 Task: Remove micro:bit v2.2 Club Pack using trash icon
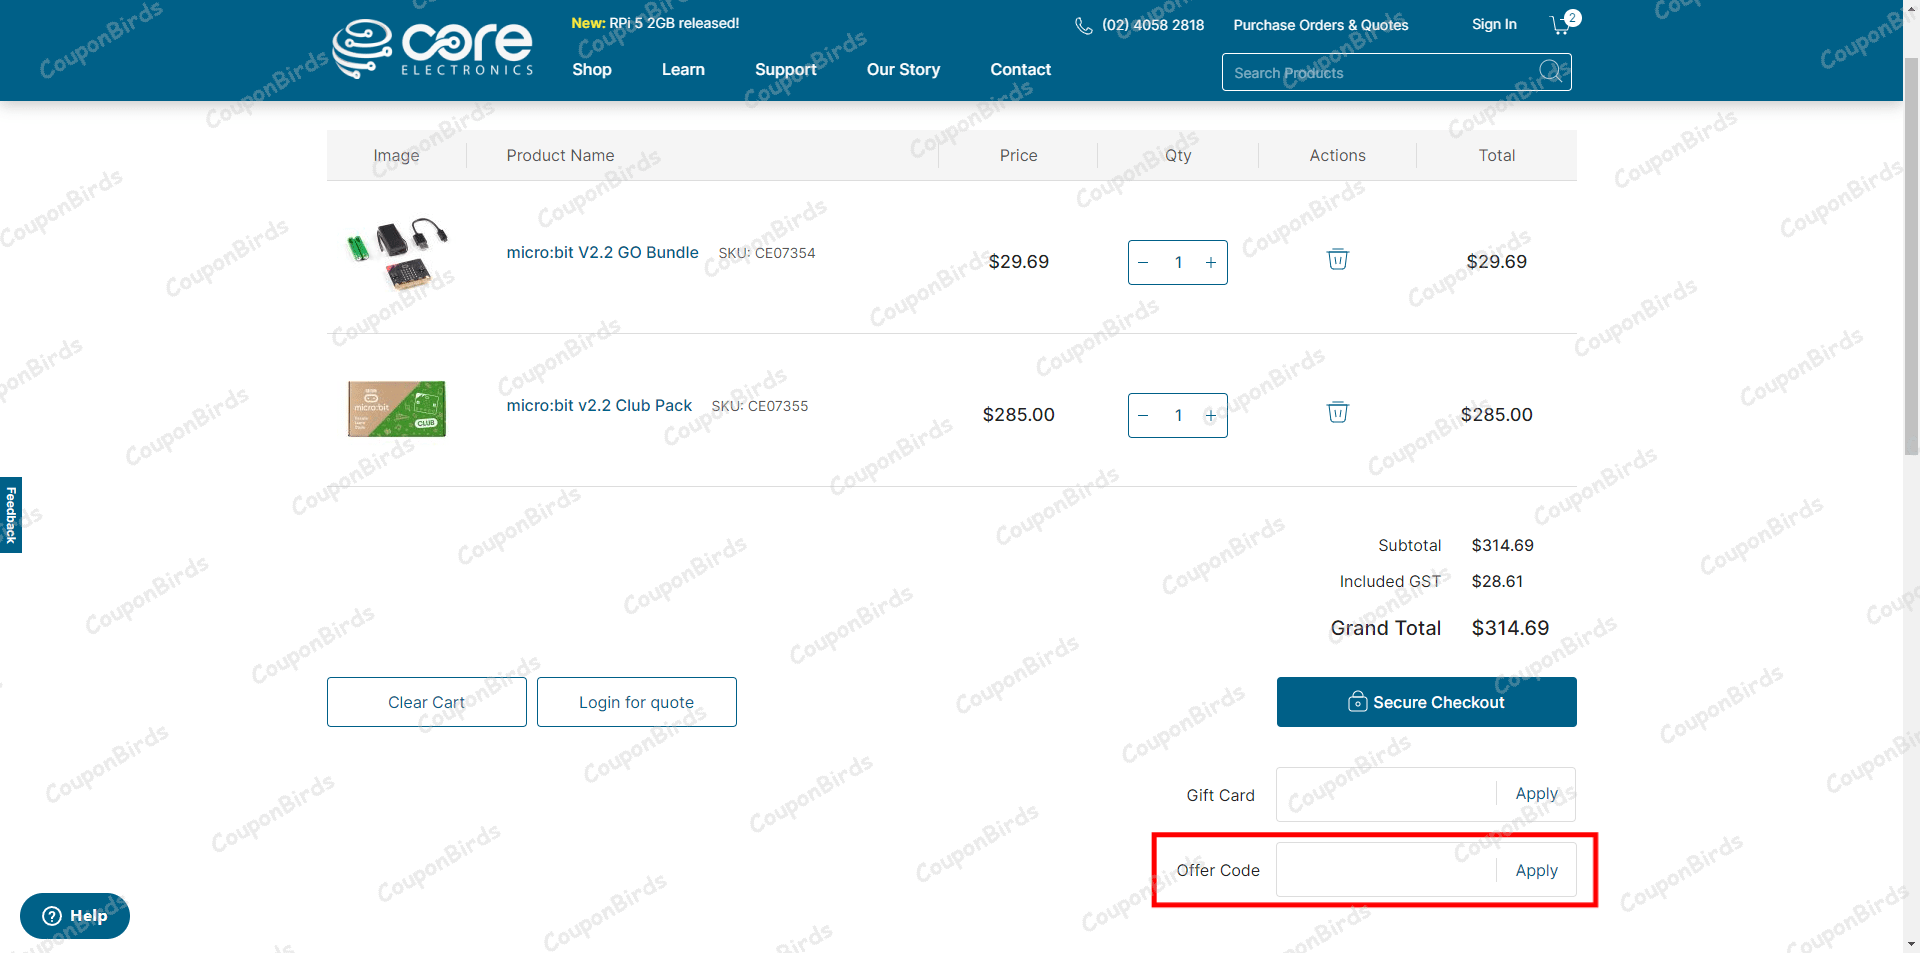click(1337, 413)
